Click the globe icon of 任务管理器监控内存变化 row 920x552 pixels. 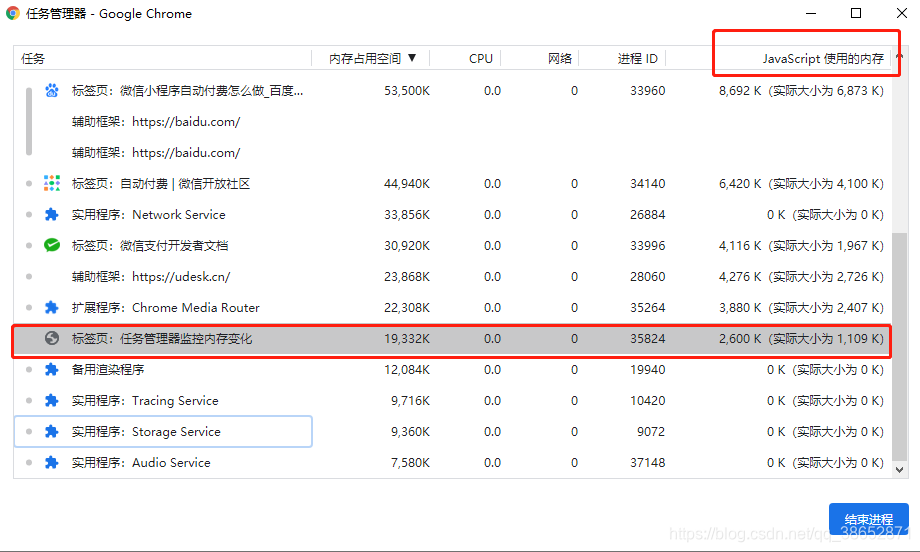[52, 338]
